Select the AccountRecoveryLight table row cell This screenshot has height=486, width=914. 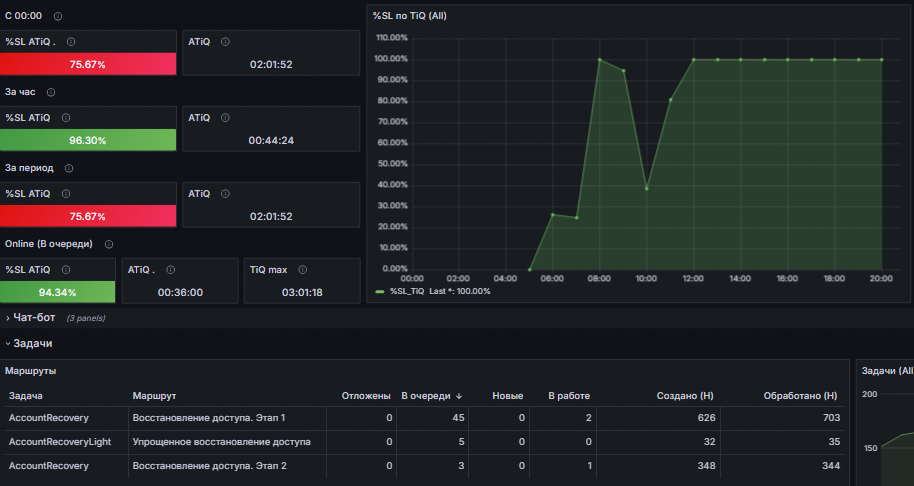[59, 442]
